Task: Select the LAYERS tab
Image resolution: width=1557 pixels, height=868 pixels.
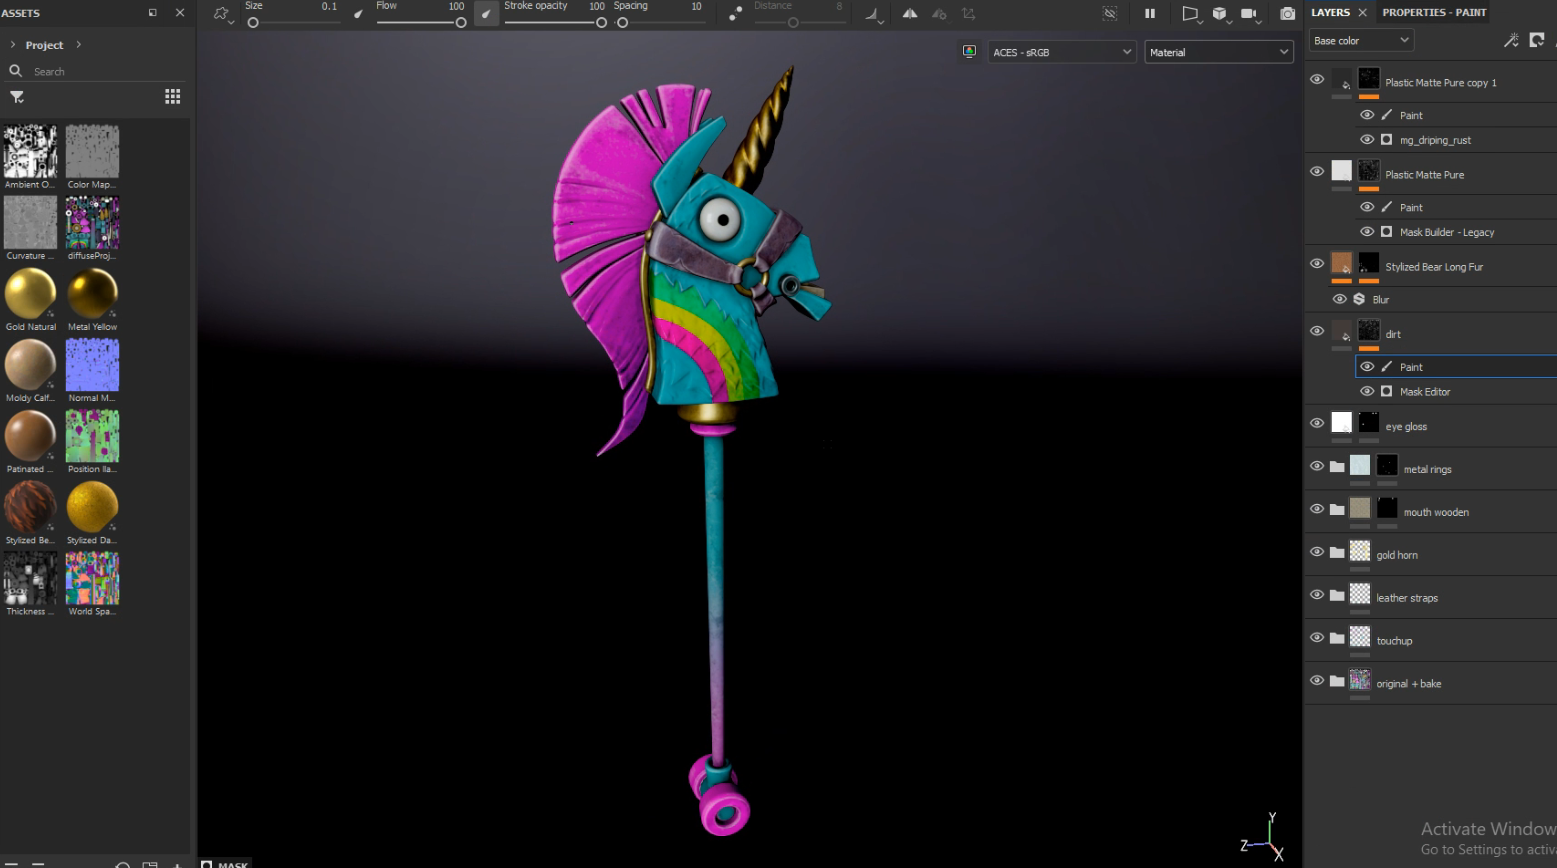Action: coord(1330,12)
